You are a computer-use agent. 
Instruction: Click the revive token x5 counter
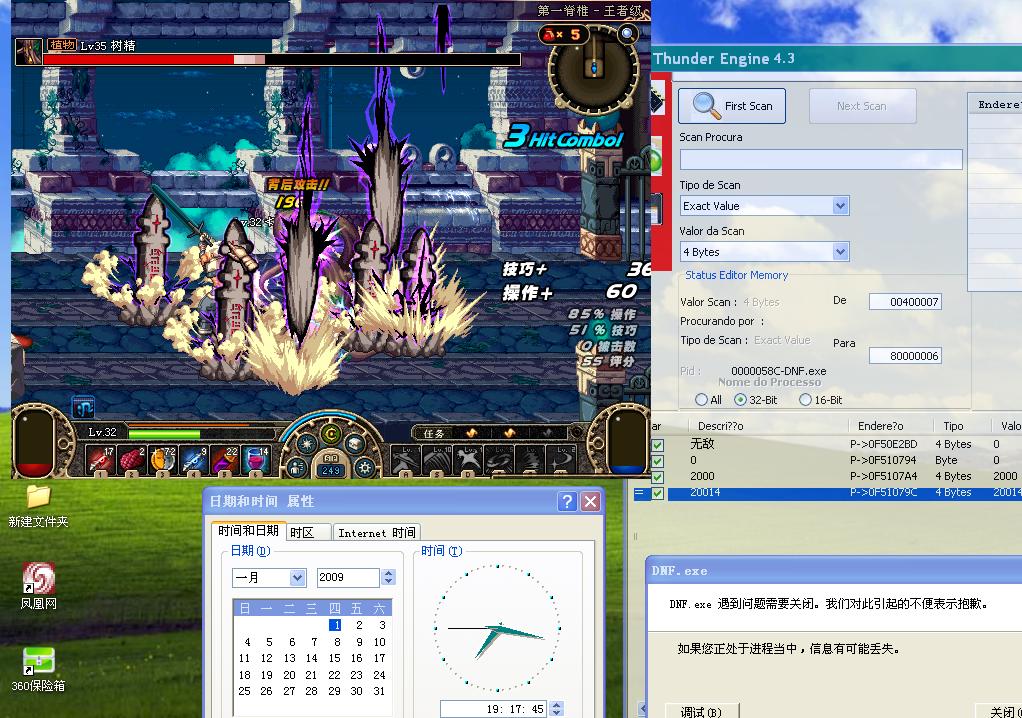[x=563, y=35]
